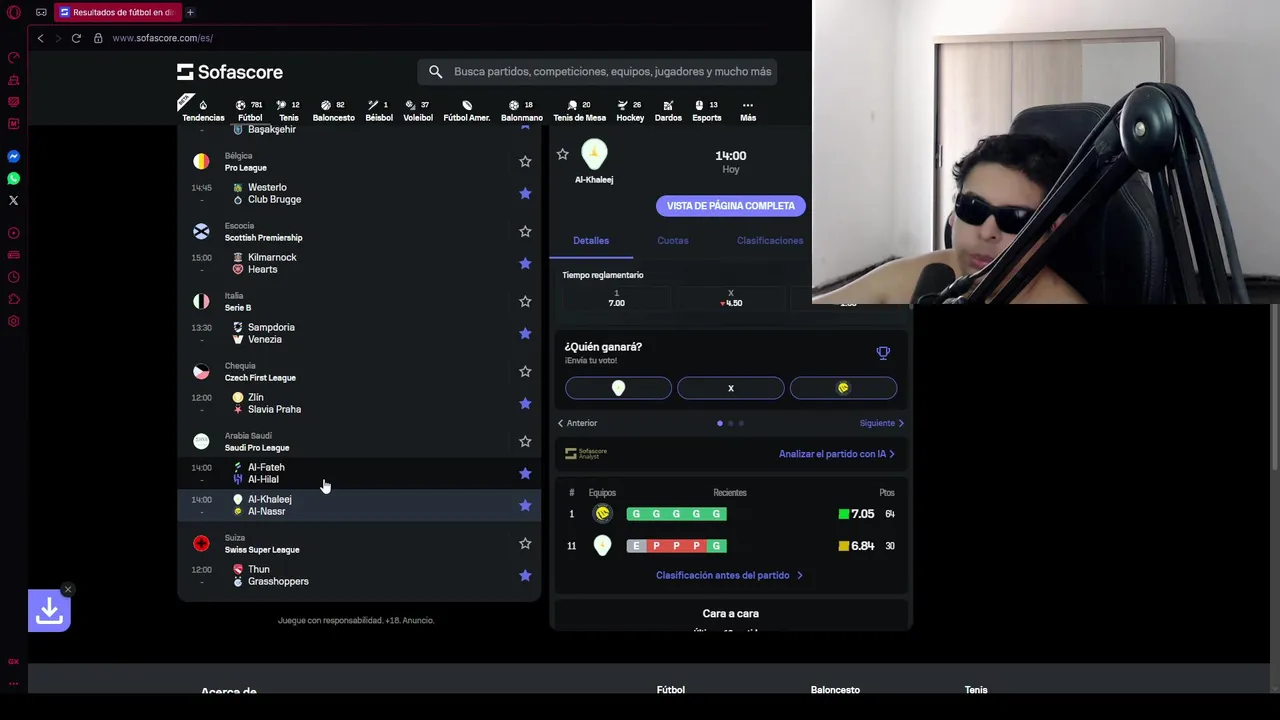Click the Sofascore logo
Screen dimensions: 1280x720
[x=230, y=72]
